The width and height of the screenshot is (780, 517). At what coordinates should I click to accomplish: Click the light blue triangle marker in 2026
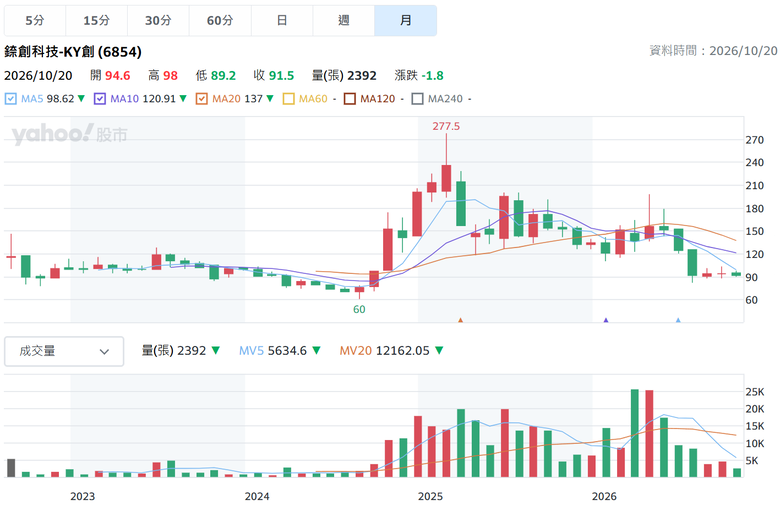point(678,320)
